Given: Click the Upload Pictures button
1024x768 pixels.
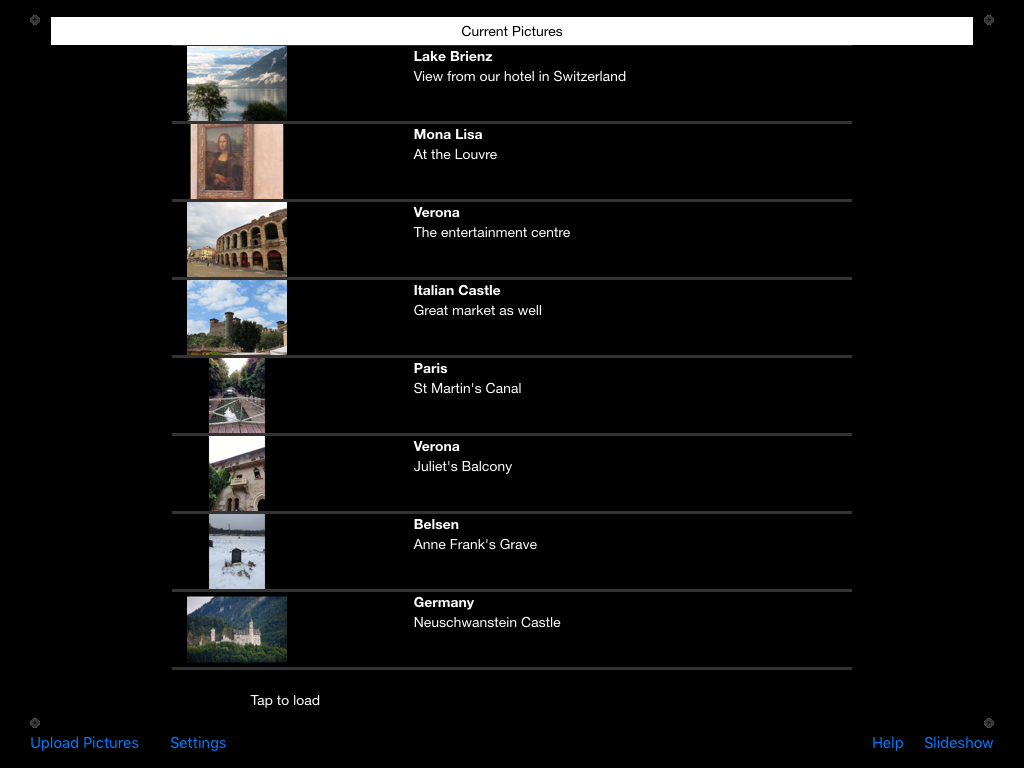Looking at the screenshot, I should [85, 743].
